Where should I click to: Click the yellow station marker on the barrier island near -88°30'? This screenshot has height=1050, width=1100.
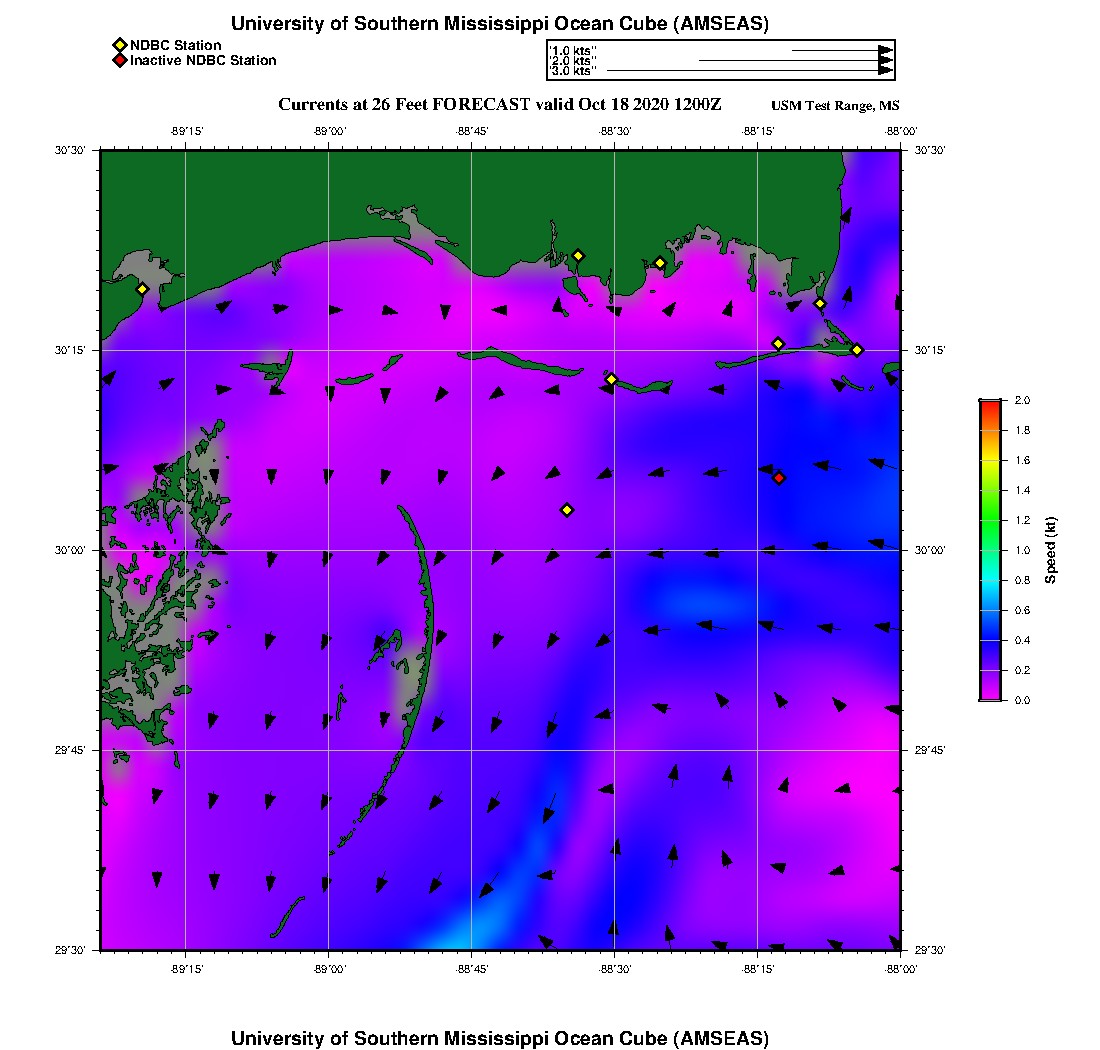611,379
